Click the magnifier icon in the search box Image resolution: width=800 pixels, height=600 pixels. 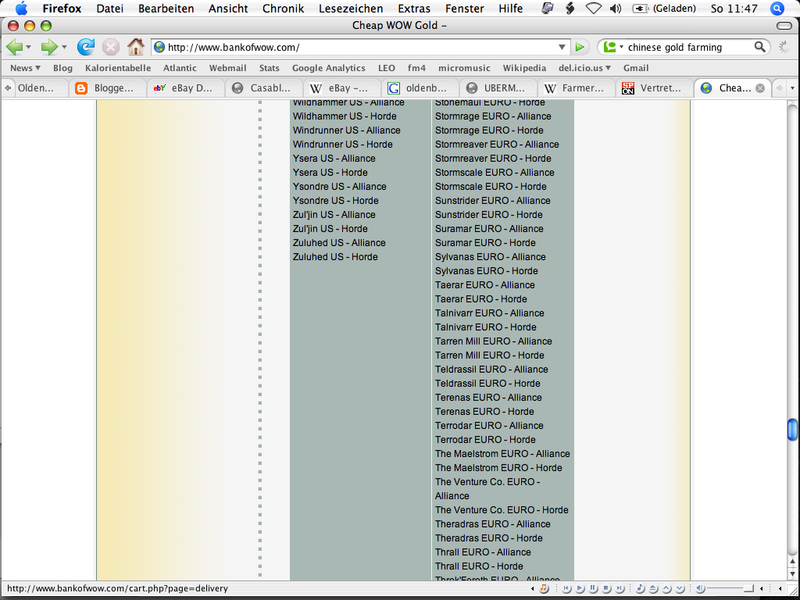click(760, 47)
